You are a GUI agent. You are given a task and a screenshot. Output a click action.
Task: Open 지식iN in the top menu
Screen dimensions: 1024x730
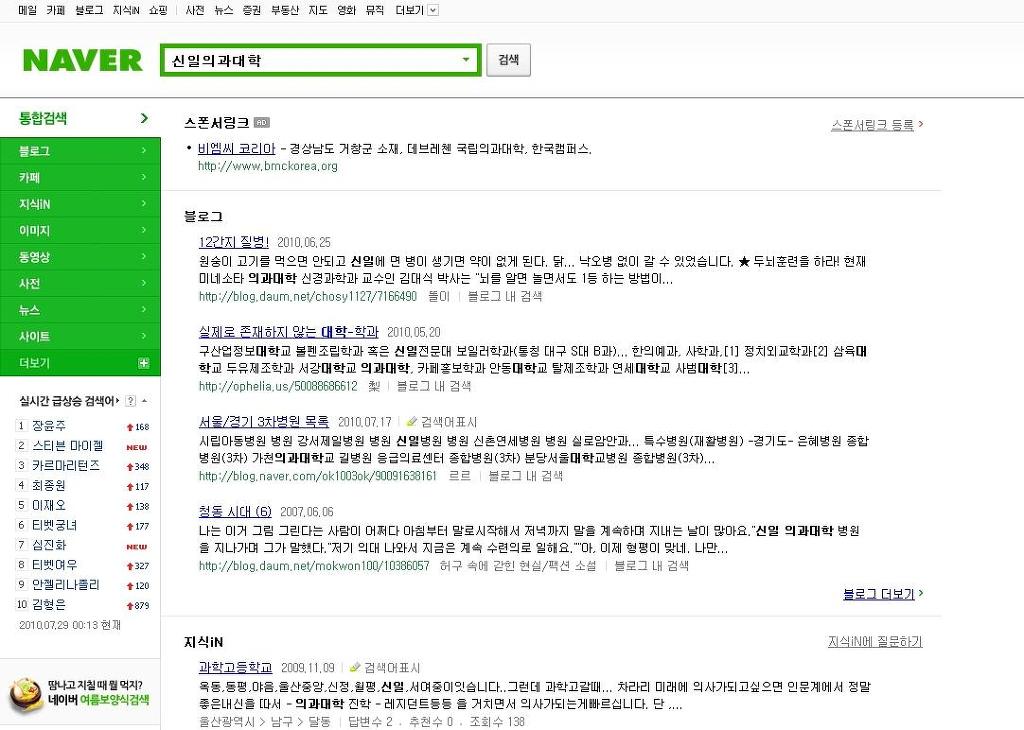click(126, 10)
